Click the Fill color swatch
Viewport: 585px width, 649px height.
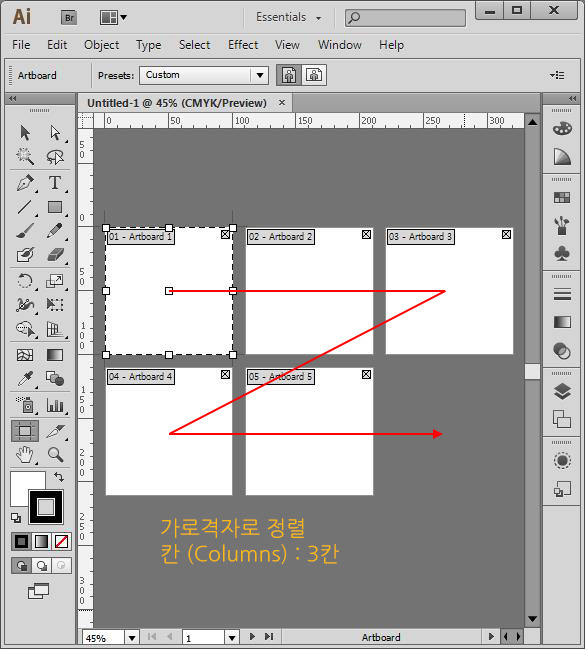[21, 482]
